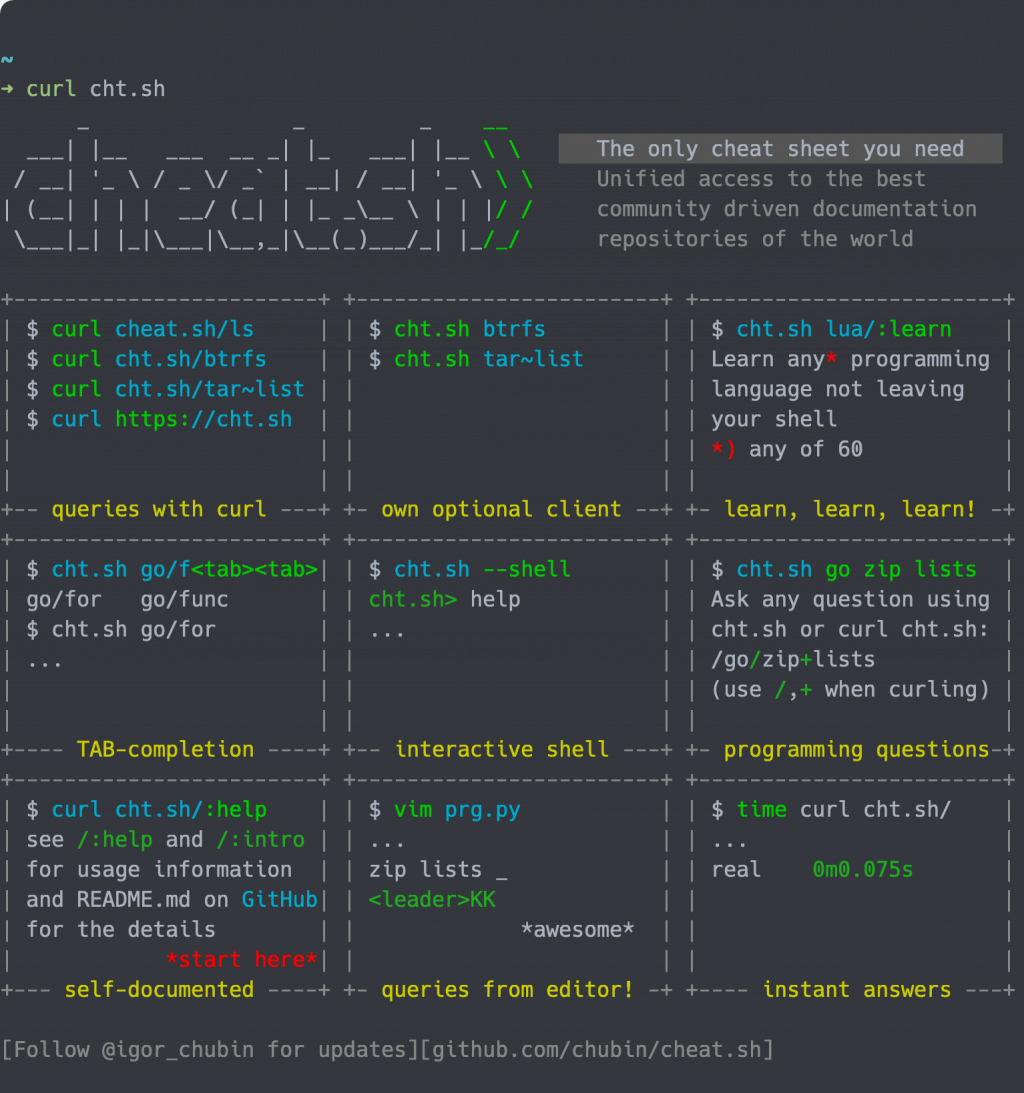Click the text 'Unified access to the best'

pos(761,178)
